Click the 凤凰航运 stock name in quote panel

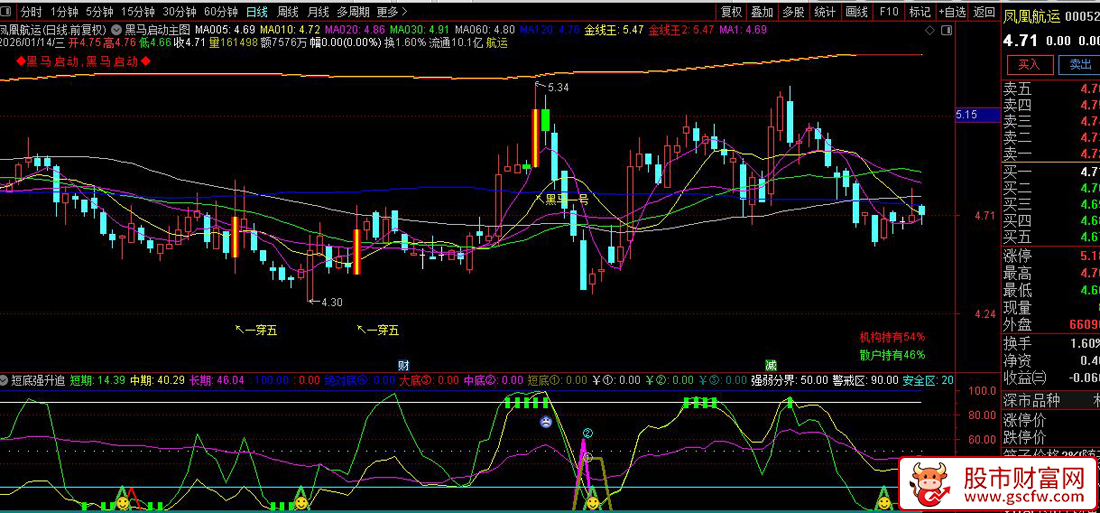pyautogui.click(x=1031, y=15)
